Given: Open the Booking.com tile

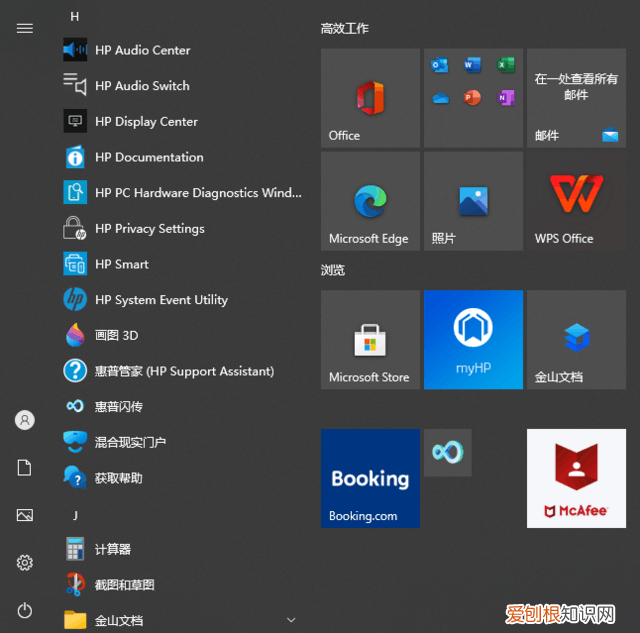Looking at the screenshot, I should (370, 478).
